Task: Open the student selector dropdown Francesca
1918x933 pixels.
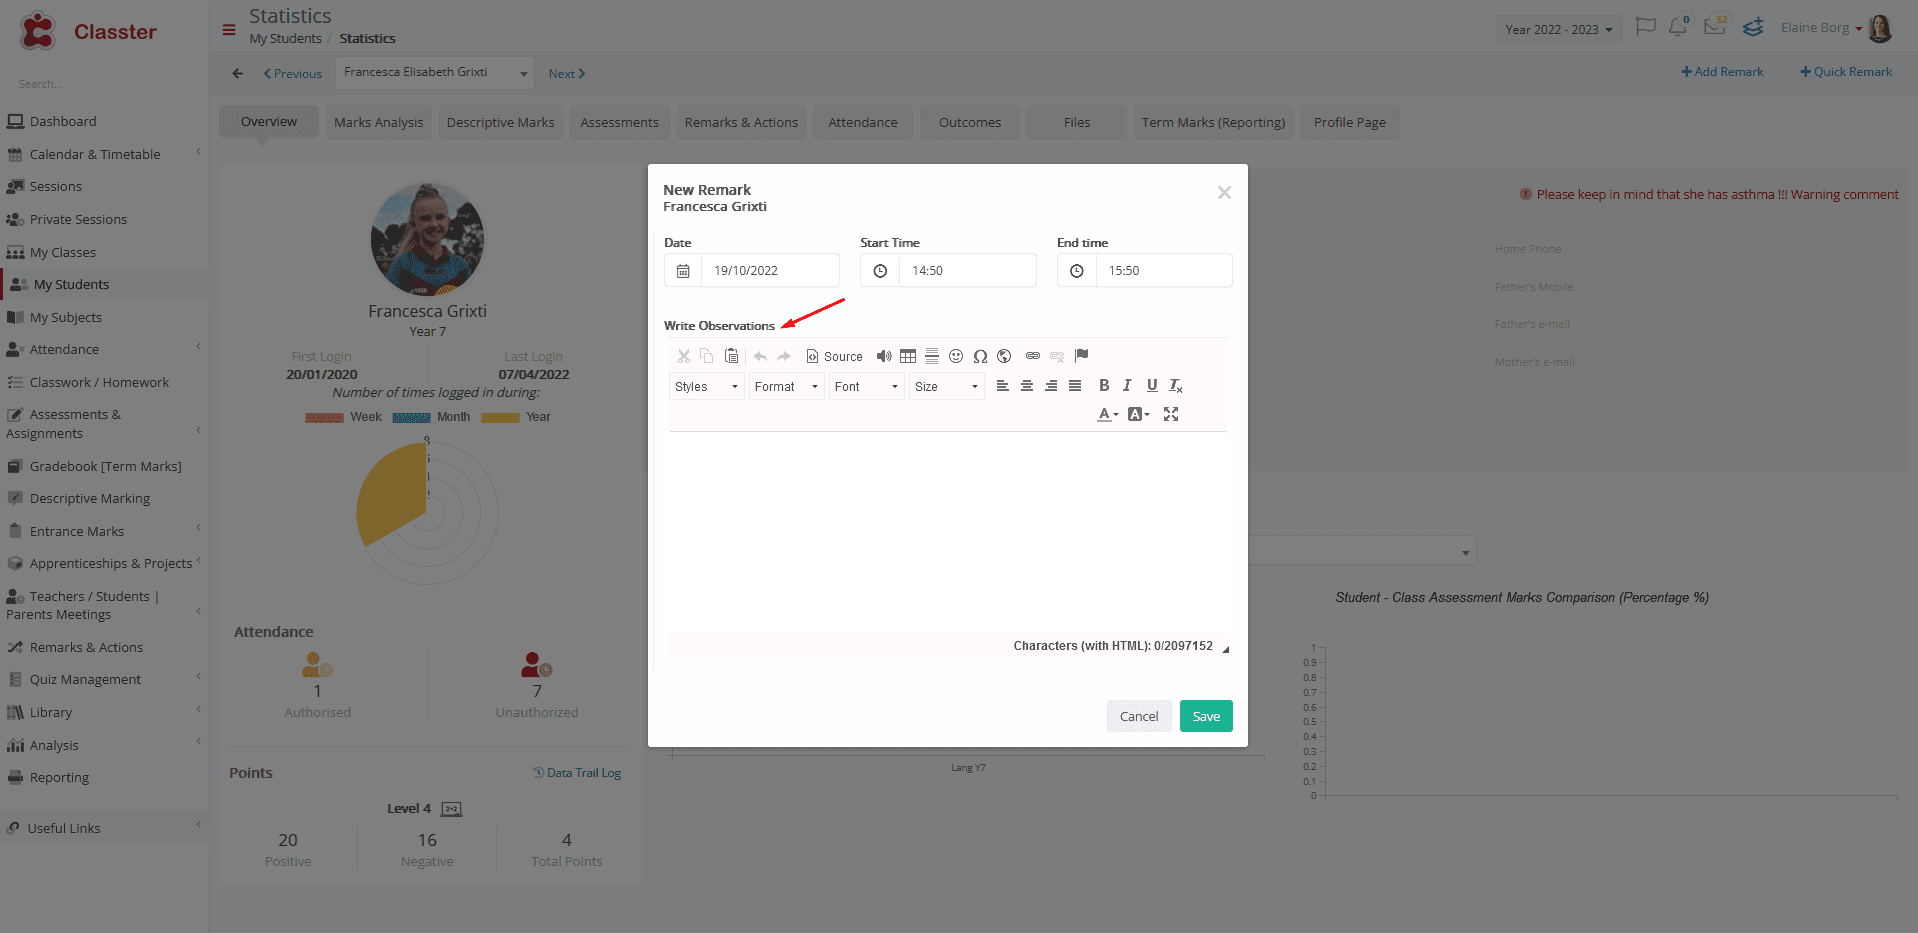Action: point(435,73)
